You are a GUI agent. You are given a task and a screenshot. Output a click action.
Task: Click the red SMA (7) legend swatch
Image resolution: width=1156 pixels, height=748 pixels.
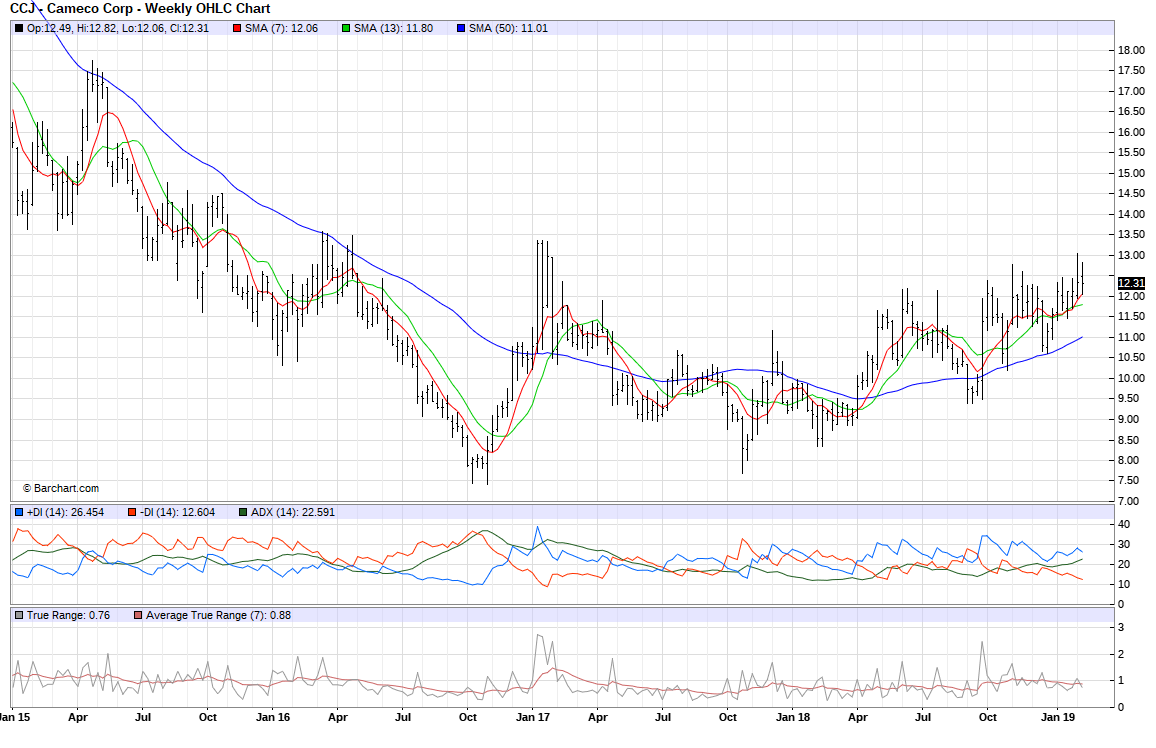coord(237,28)
